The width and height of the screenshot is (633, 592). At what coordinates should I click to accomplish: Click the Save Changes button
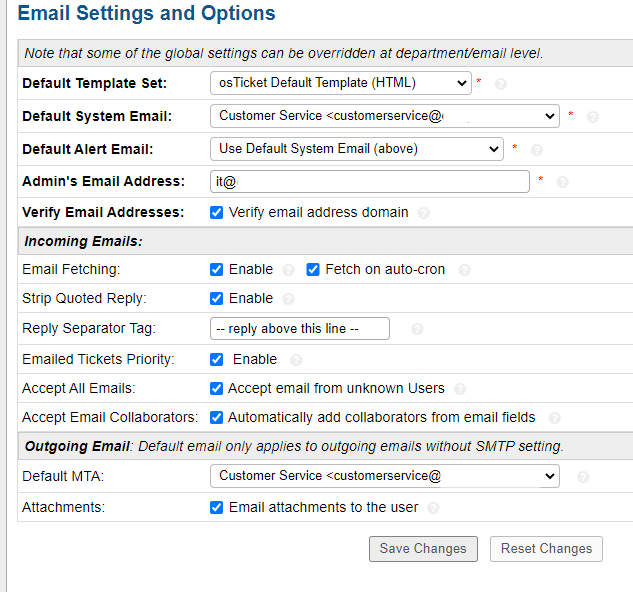click(423, 549)
